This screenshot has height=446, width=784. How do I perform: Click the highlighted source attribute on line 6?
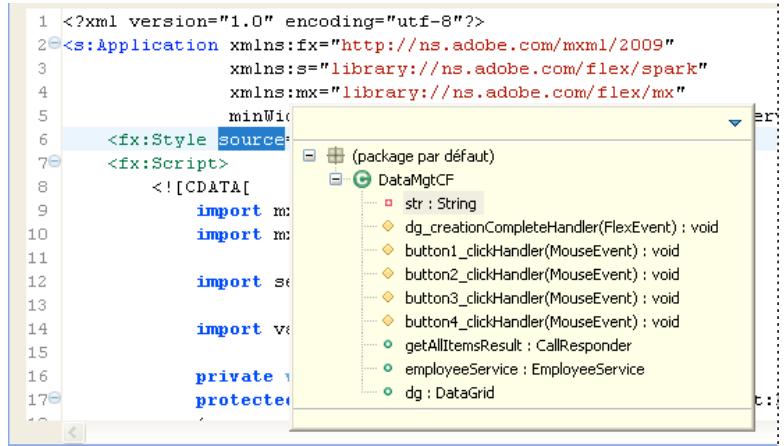point(251,140)
